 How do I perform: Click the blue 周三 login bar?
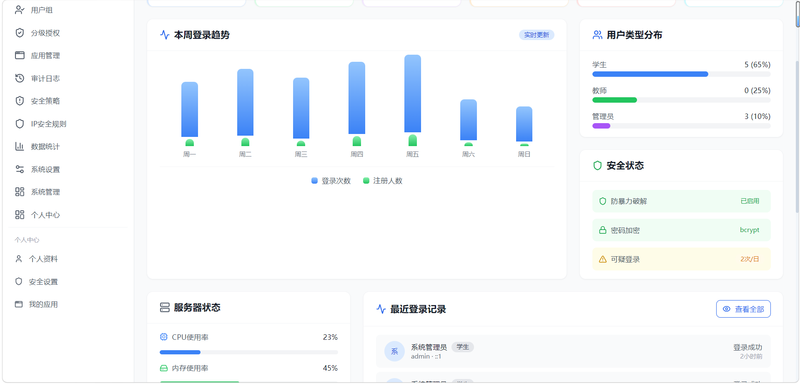tap(301, 108)
